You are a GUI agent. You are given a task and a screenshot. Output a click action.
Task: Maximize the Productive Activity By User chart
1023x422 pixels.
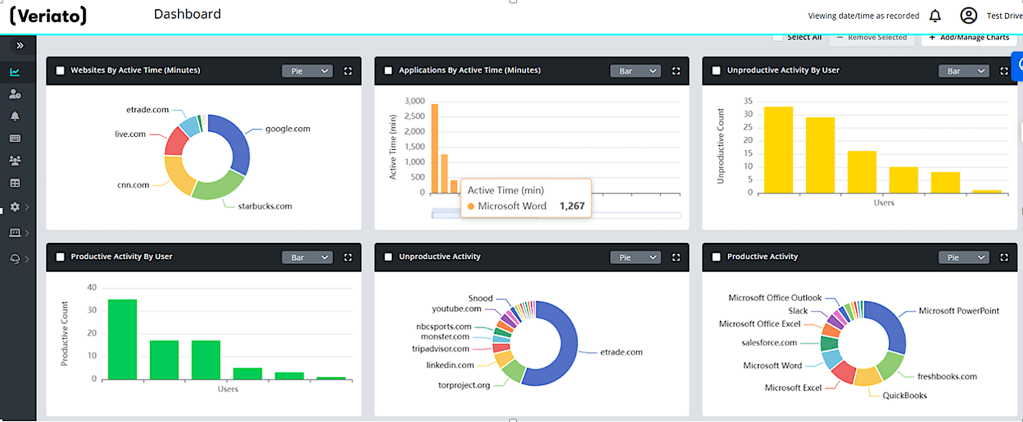click(348, 257)
